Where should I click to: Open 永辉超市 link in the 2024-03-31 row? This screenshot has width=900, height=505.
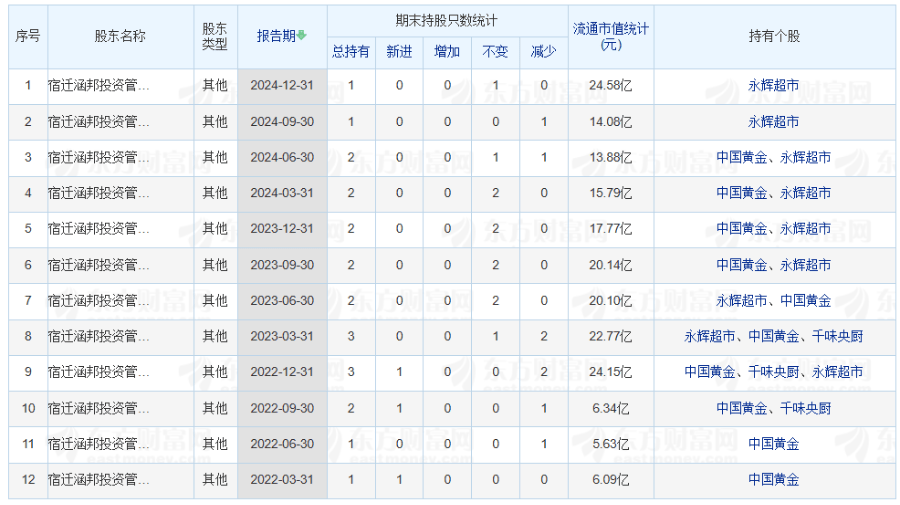[806, 193]
